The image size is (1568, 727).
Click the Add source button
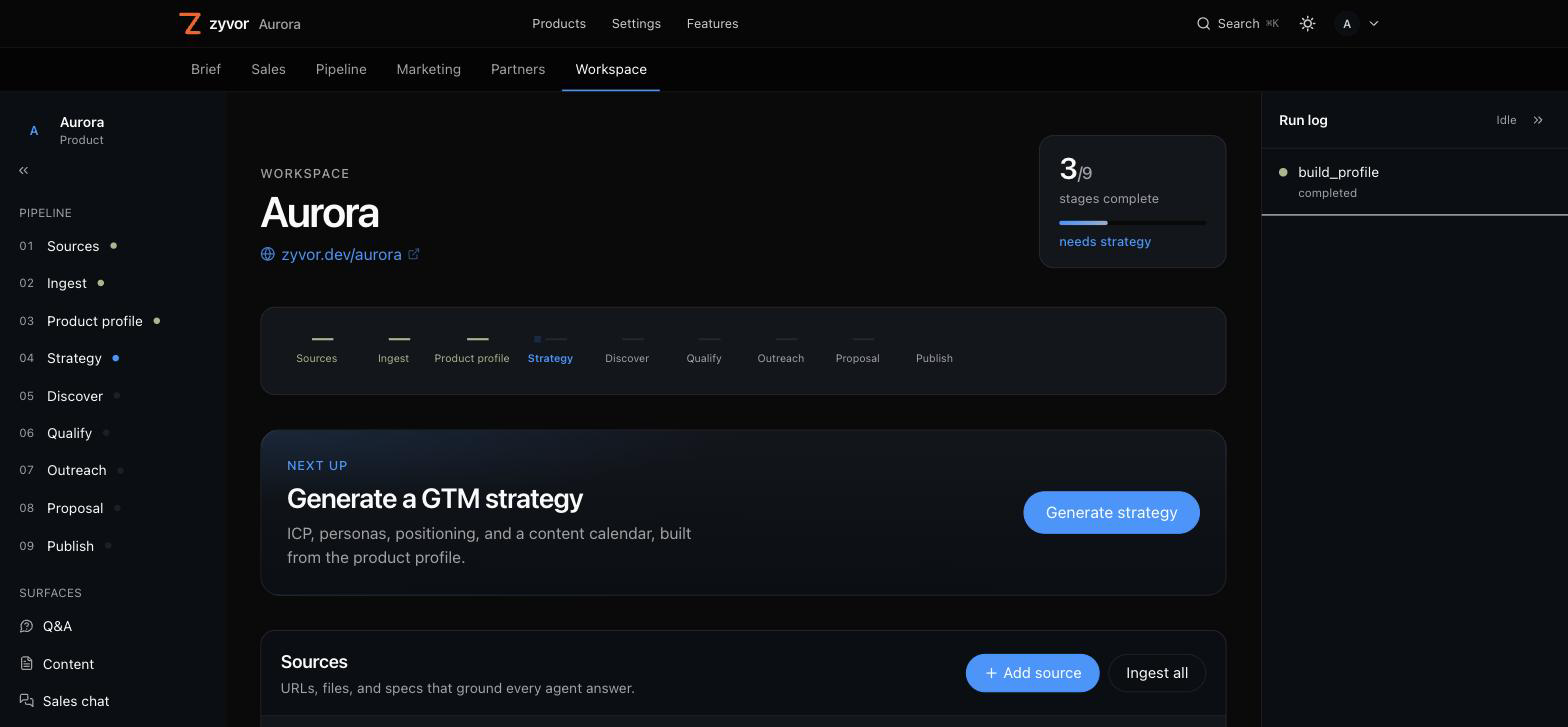(1032, 673)
